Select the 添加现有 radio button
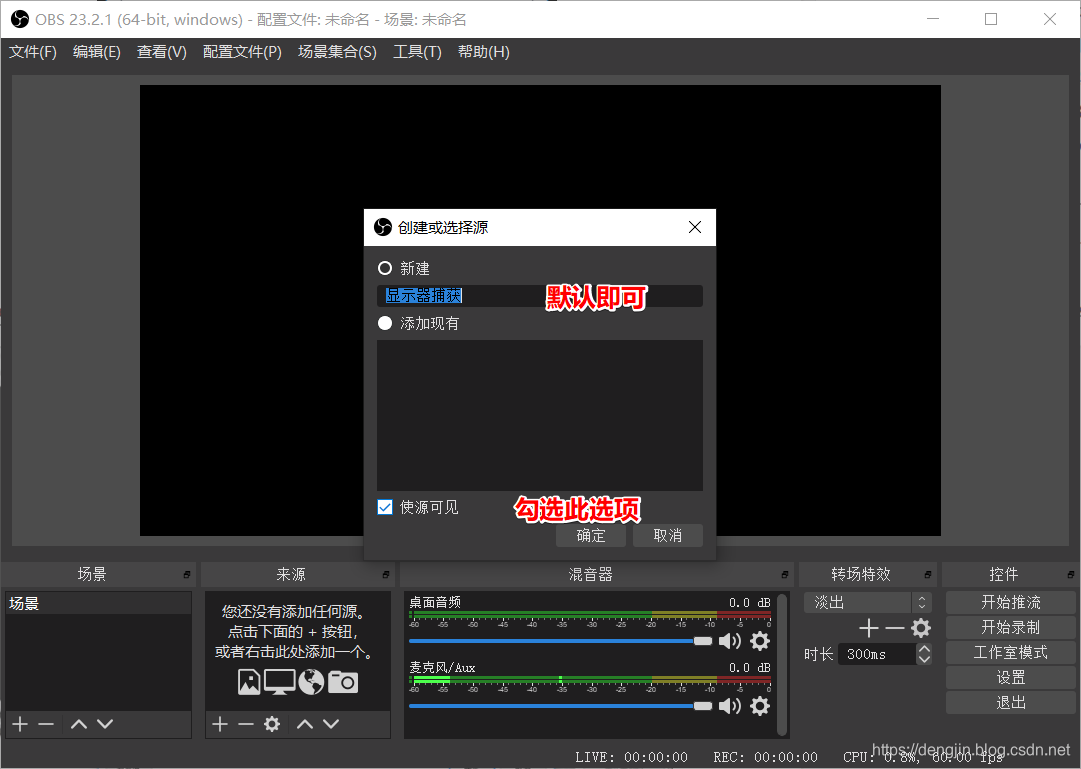1081x769 pixels. 385,323
